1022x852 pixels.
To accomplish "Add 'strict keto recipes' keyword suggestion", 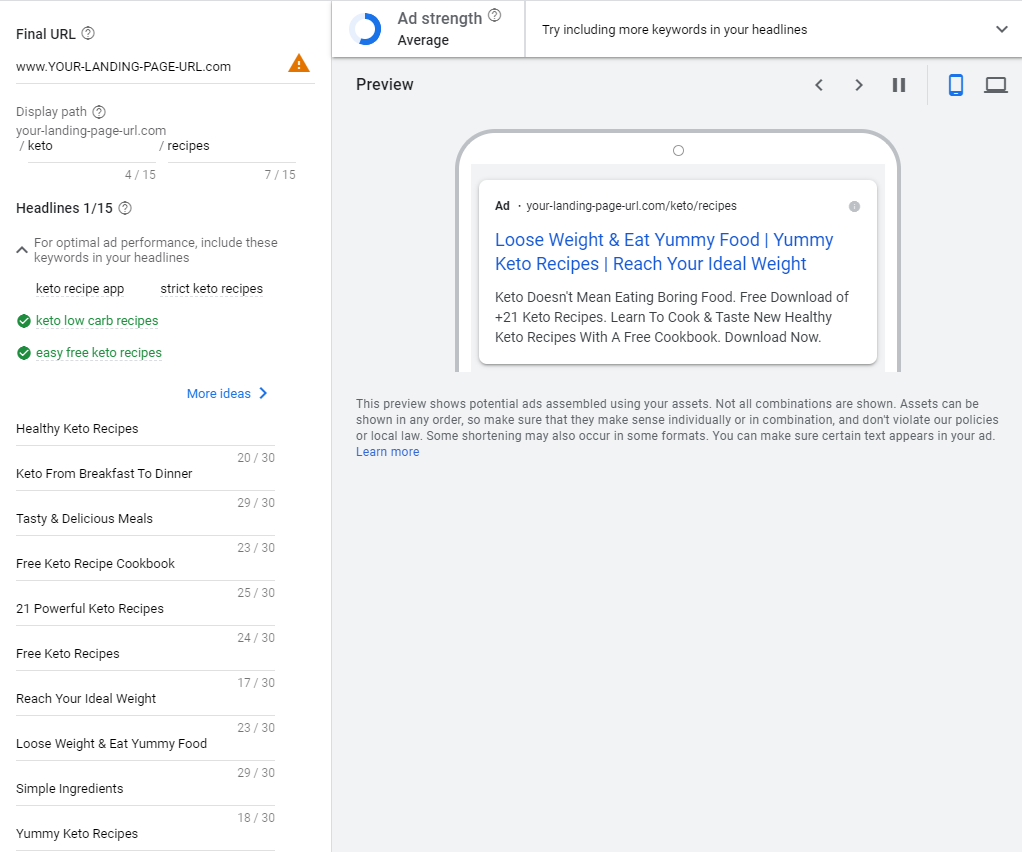I will pyautogui.click(x=211, y=289).
